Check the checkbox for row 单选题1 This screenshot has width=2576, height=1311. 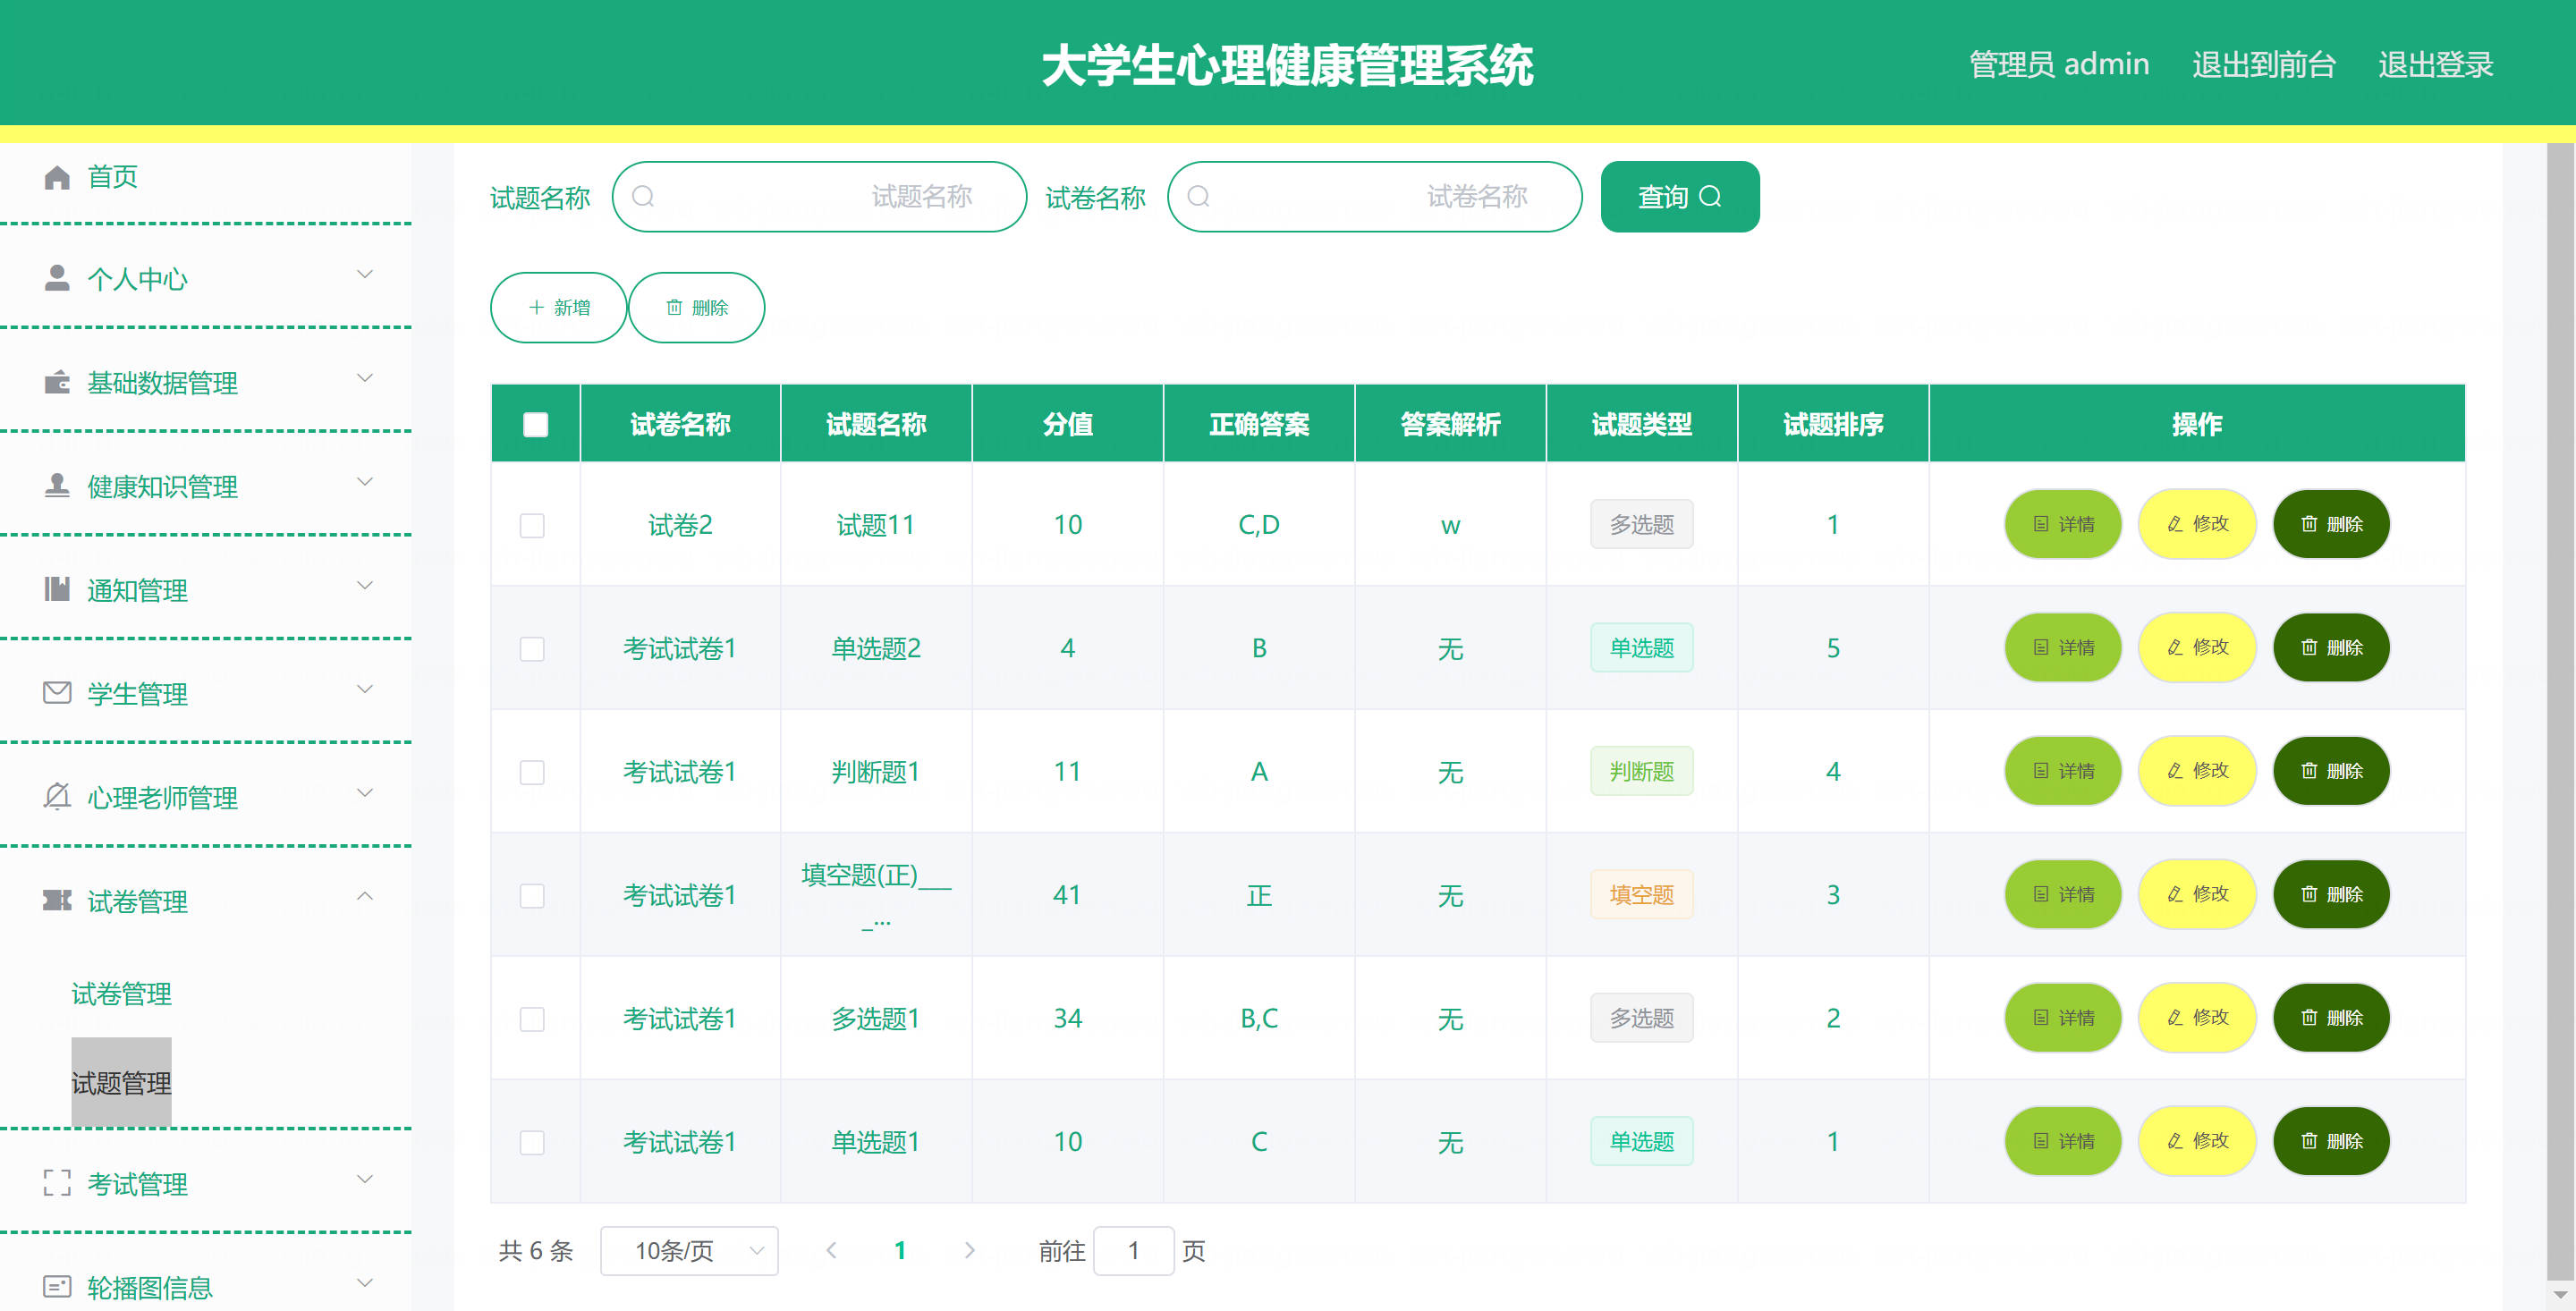(x=532, y=1142)
